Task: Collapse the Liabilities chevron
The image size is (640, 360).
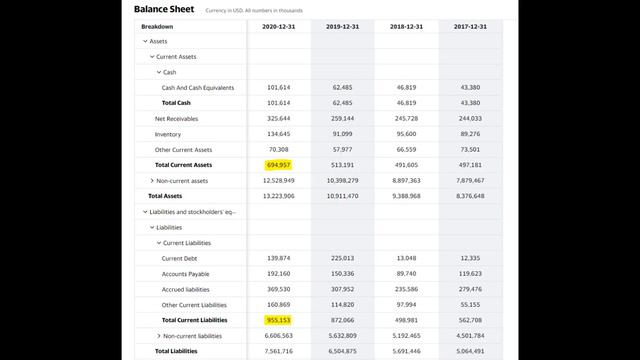Action: 152,227
